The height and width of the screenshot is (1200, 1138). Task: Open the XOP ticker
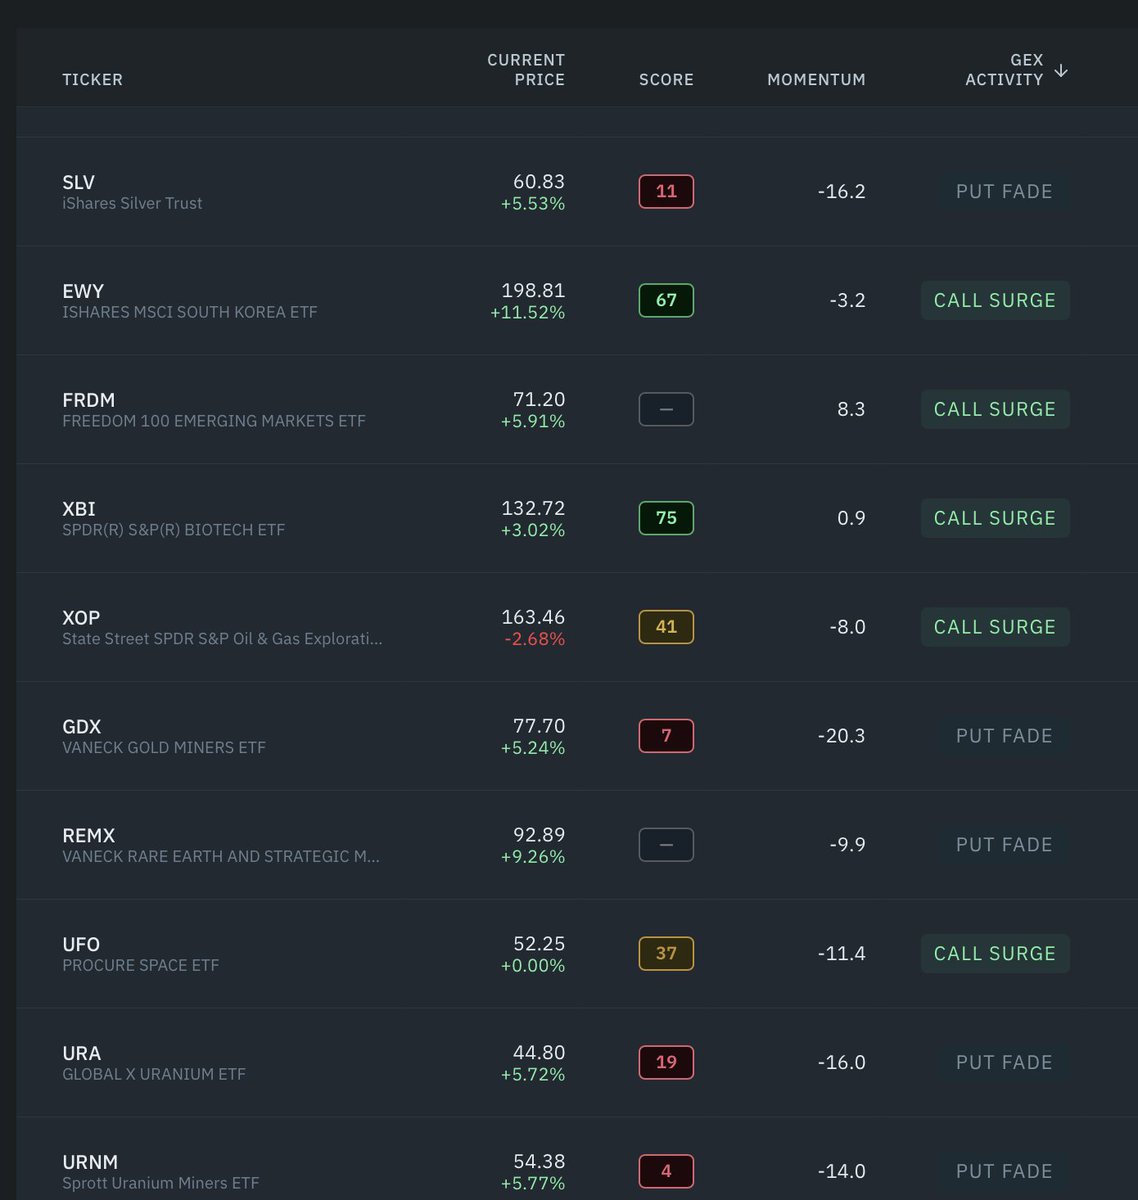81,618
